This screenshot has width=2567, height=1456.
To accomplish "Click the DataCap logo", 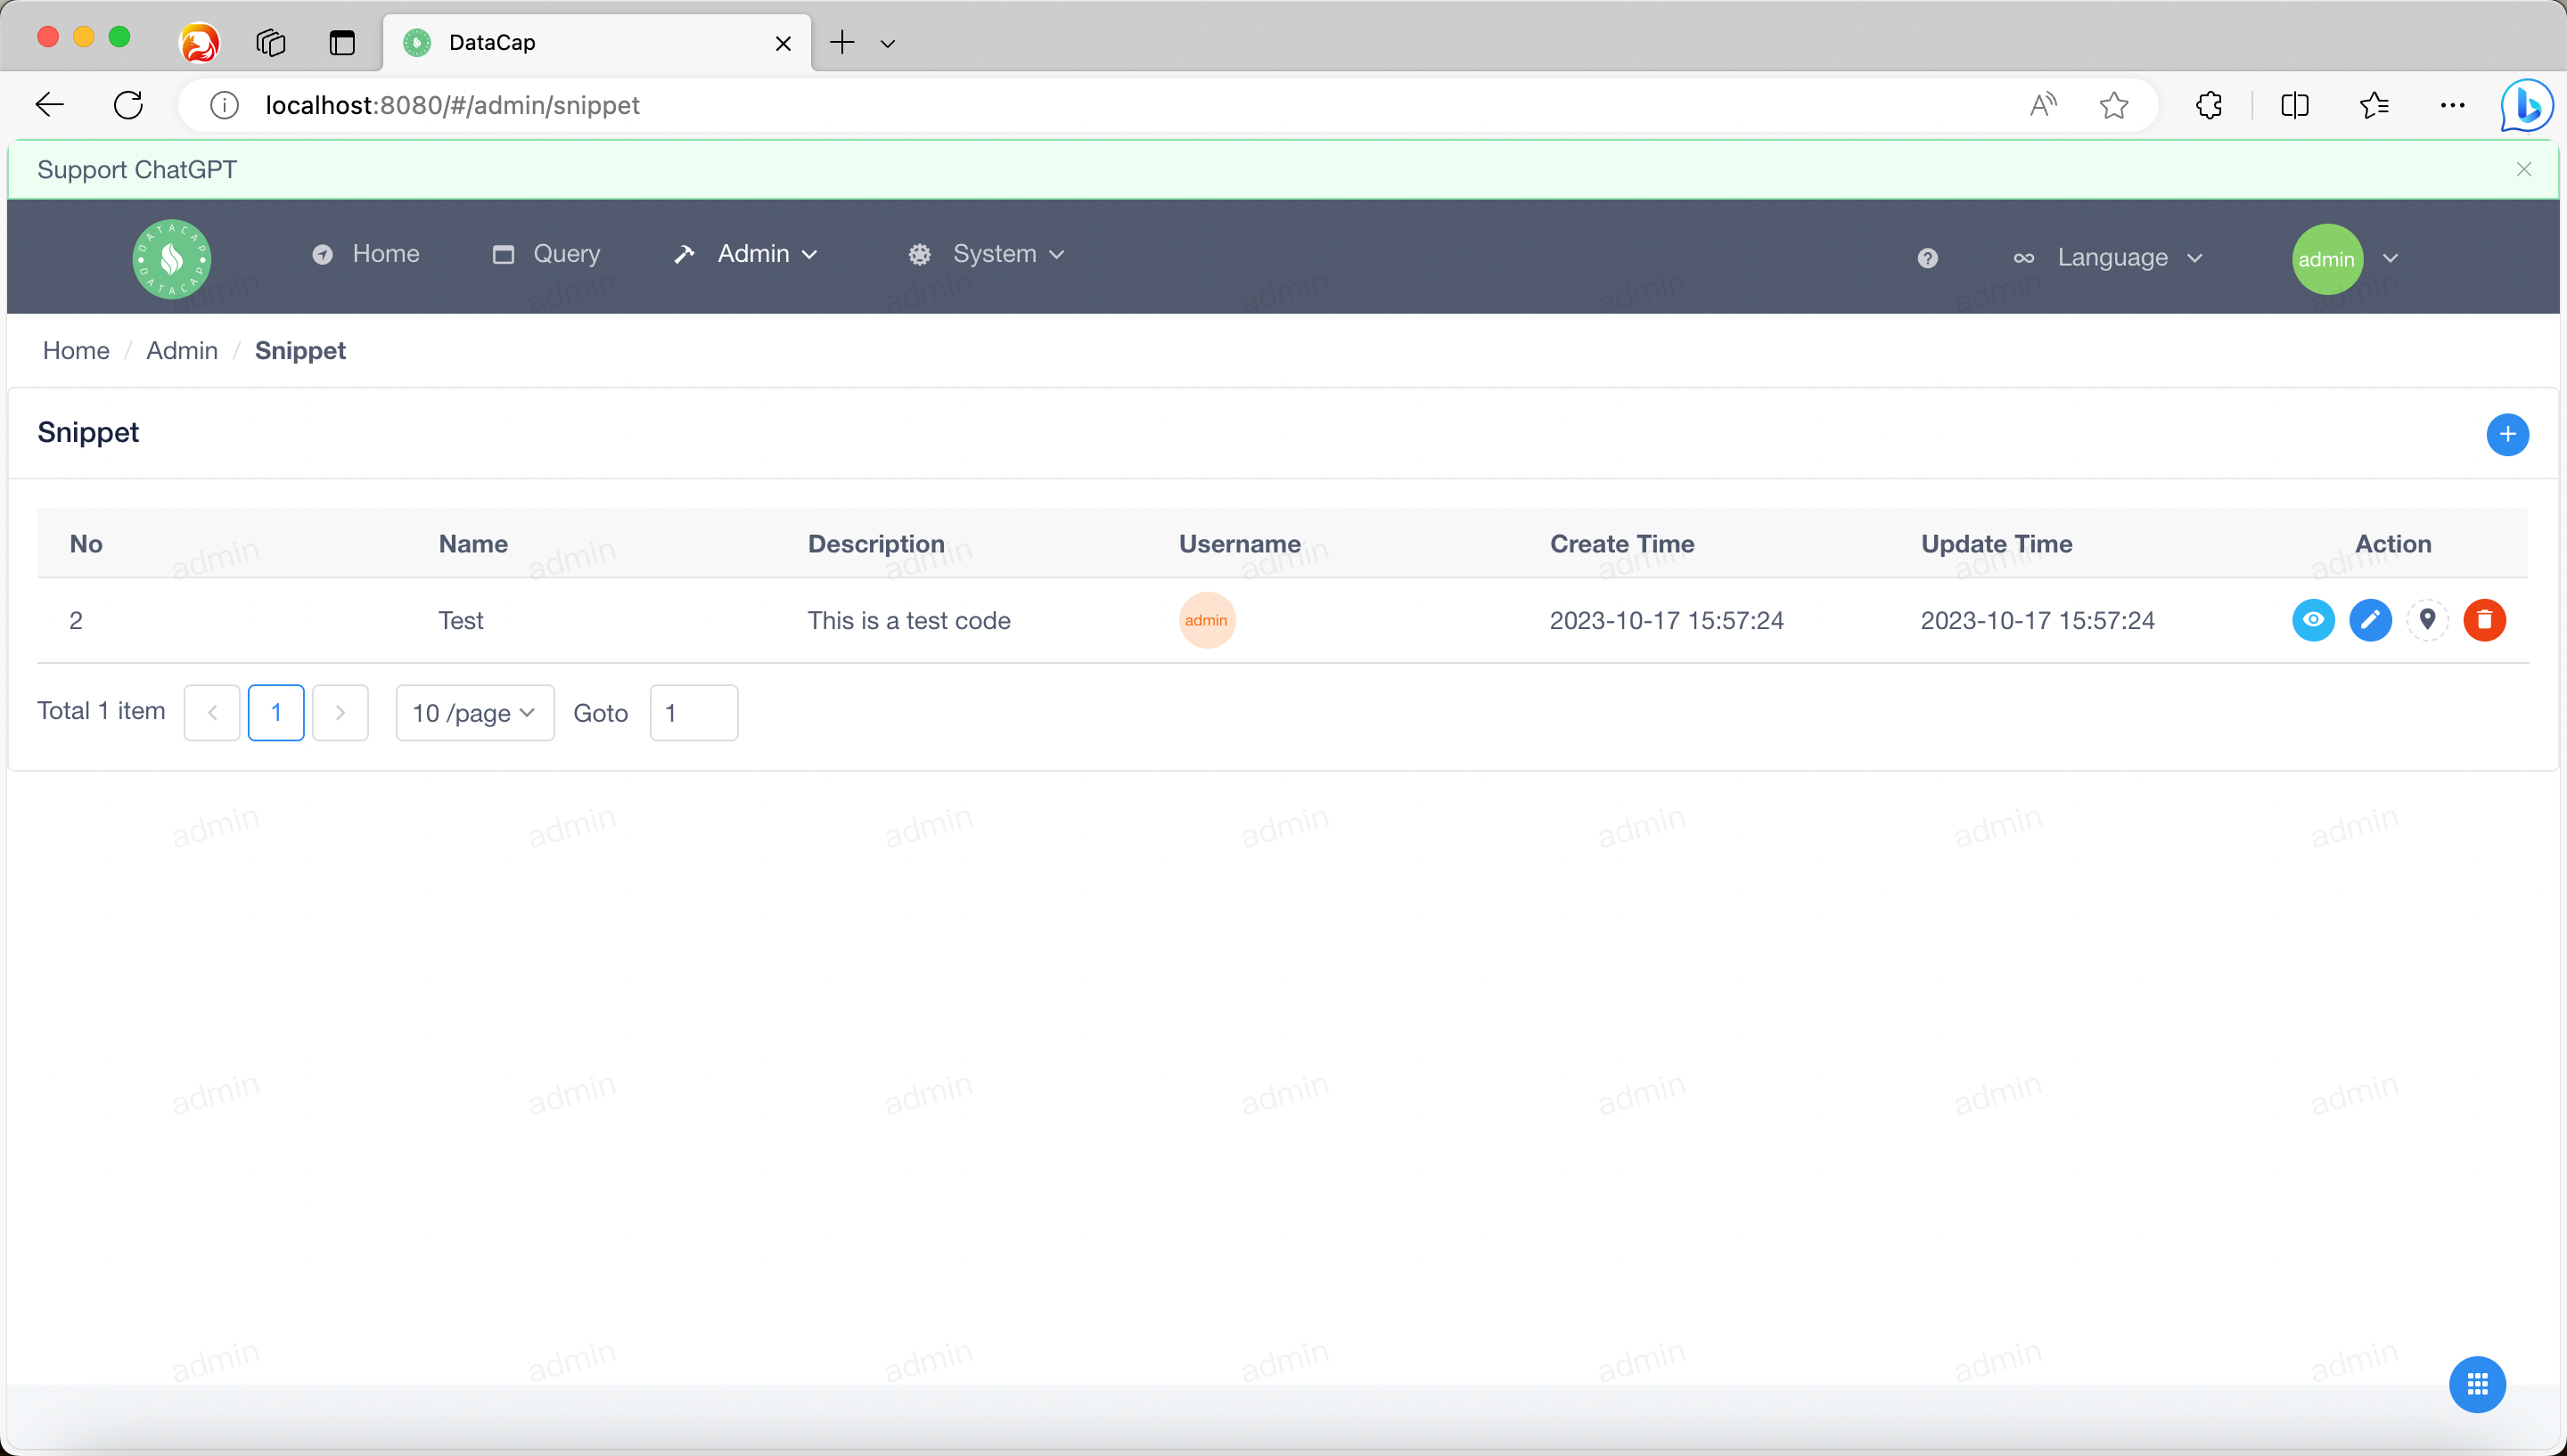I will (x=172, y=259).
